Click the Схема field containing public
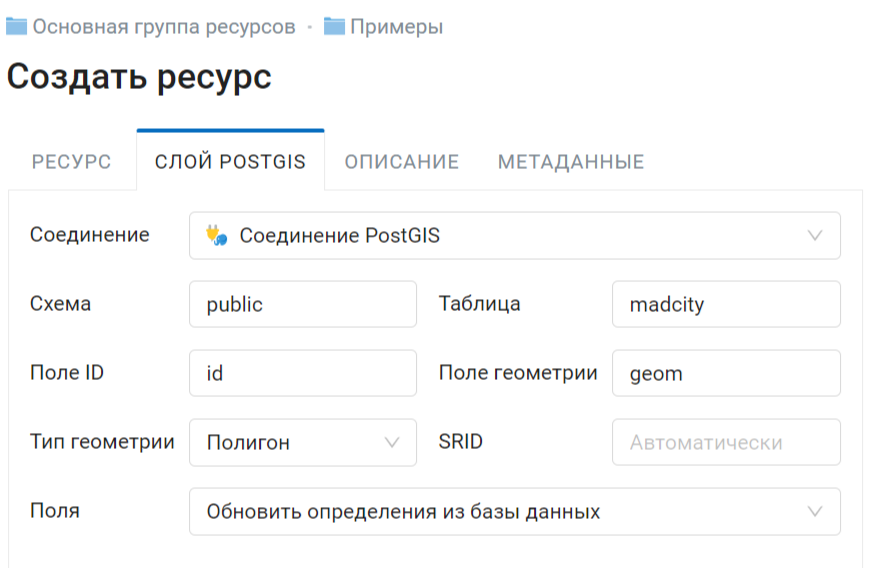Screen dimensions: 876x568 (303, 304)
